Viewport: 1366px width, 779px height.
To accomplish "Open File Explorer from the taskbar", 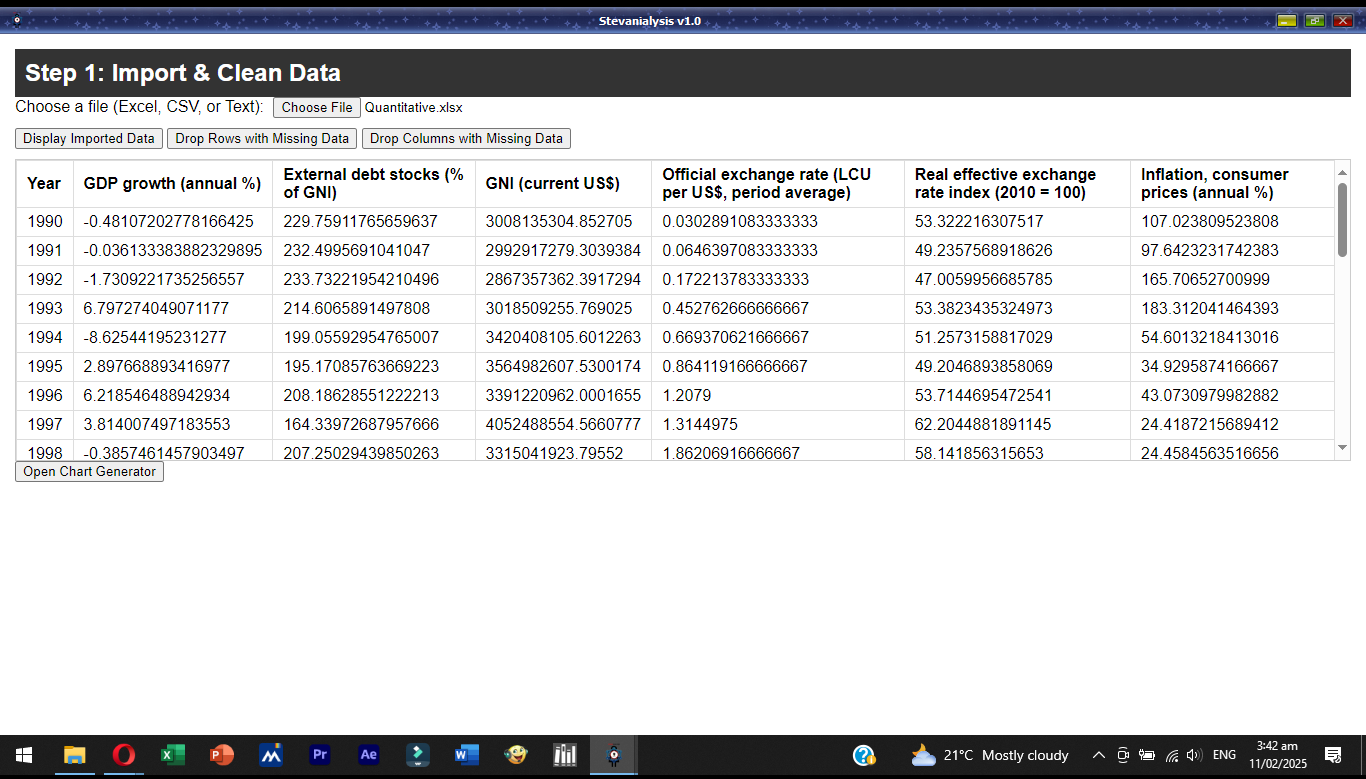I will point(75,755).
